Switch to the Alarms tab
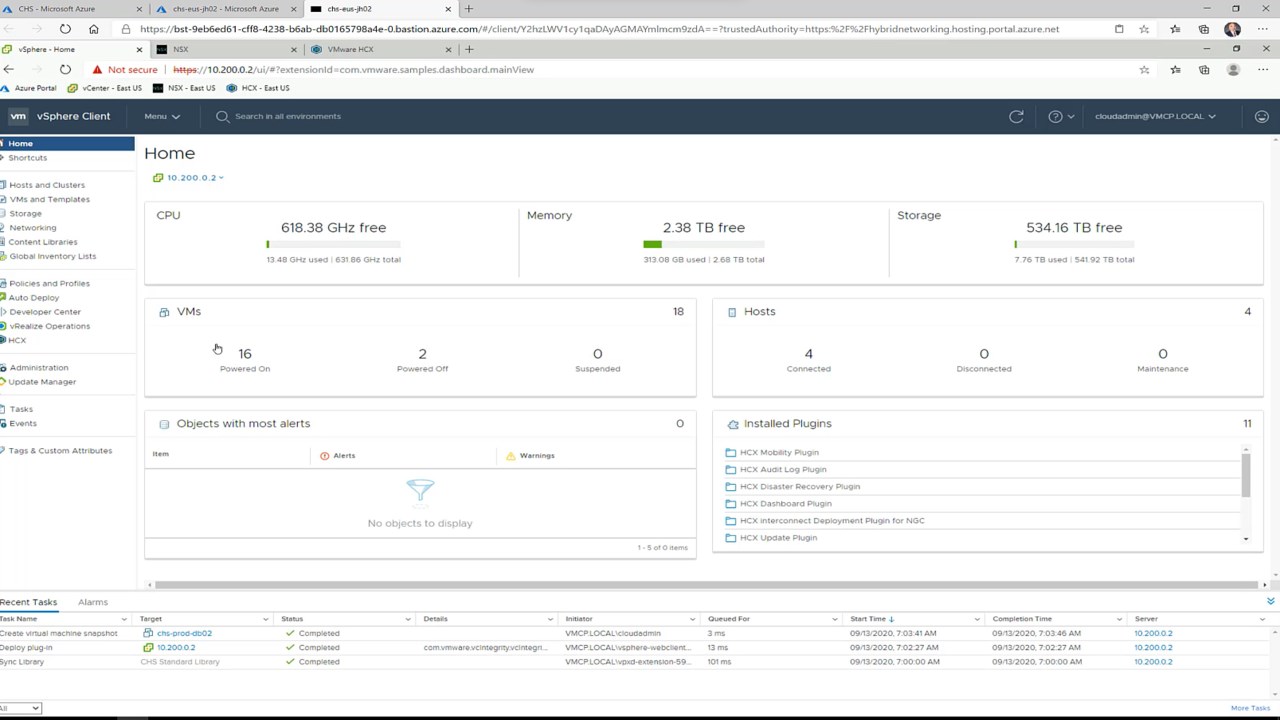1280x720 pixels. (x=92, y=602)
